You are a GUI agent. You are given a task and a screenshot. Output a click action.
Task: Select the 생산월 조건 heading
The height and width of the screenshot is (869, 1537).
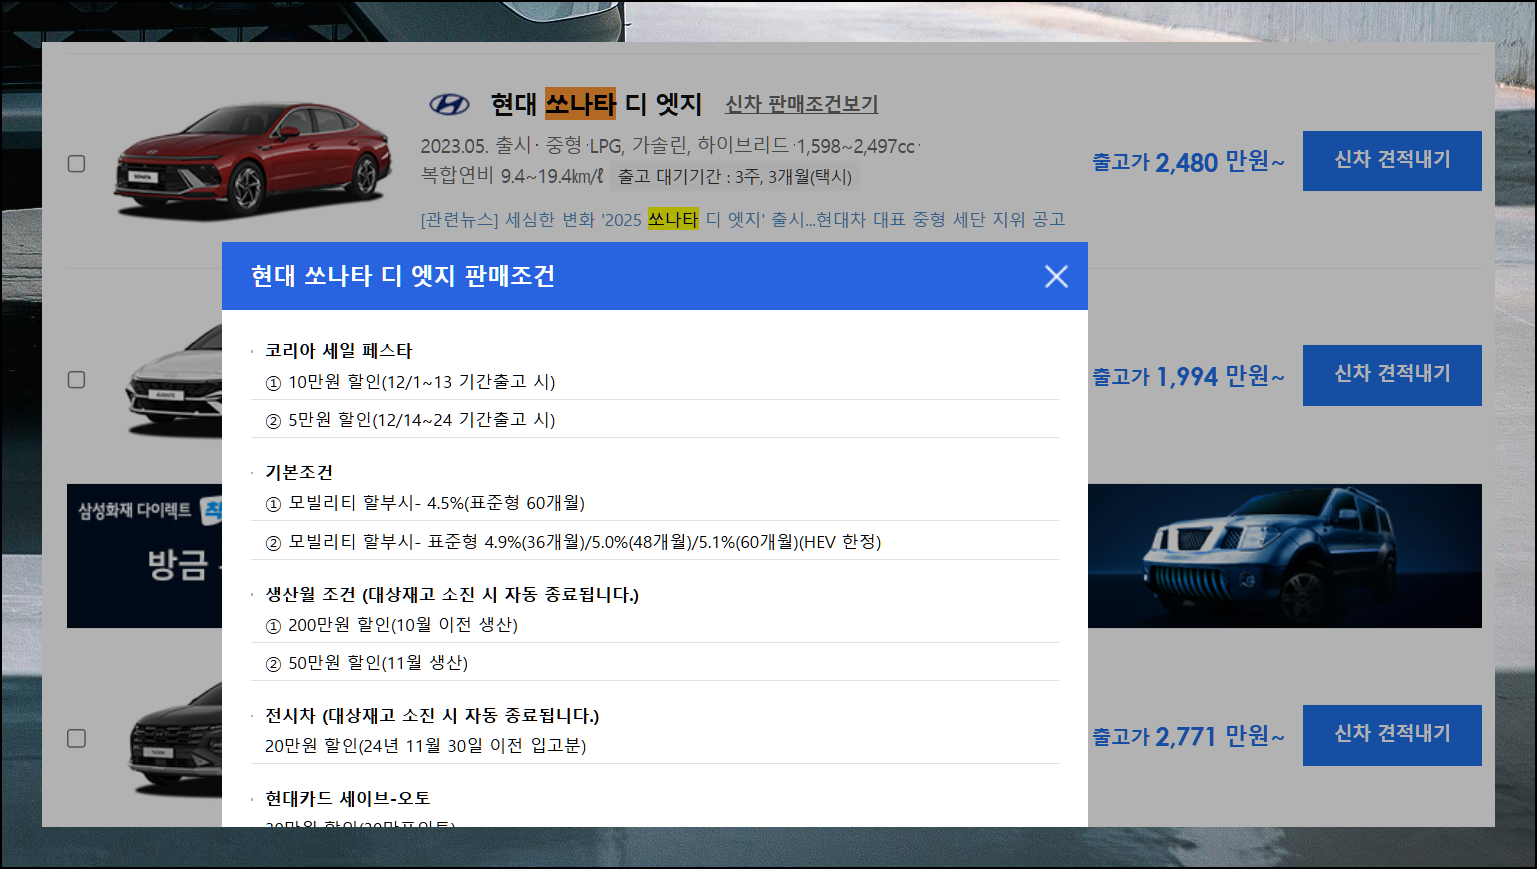452,594
